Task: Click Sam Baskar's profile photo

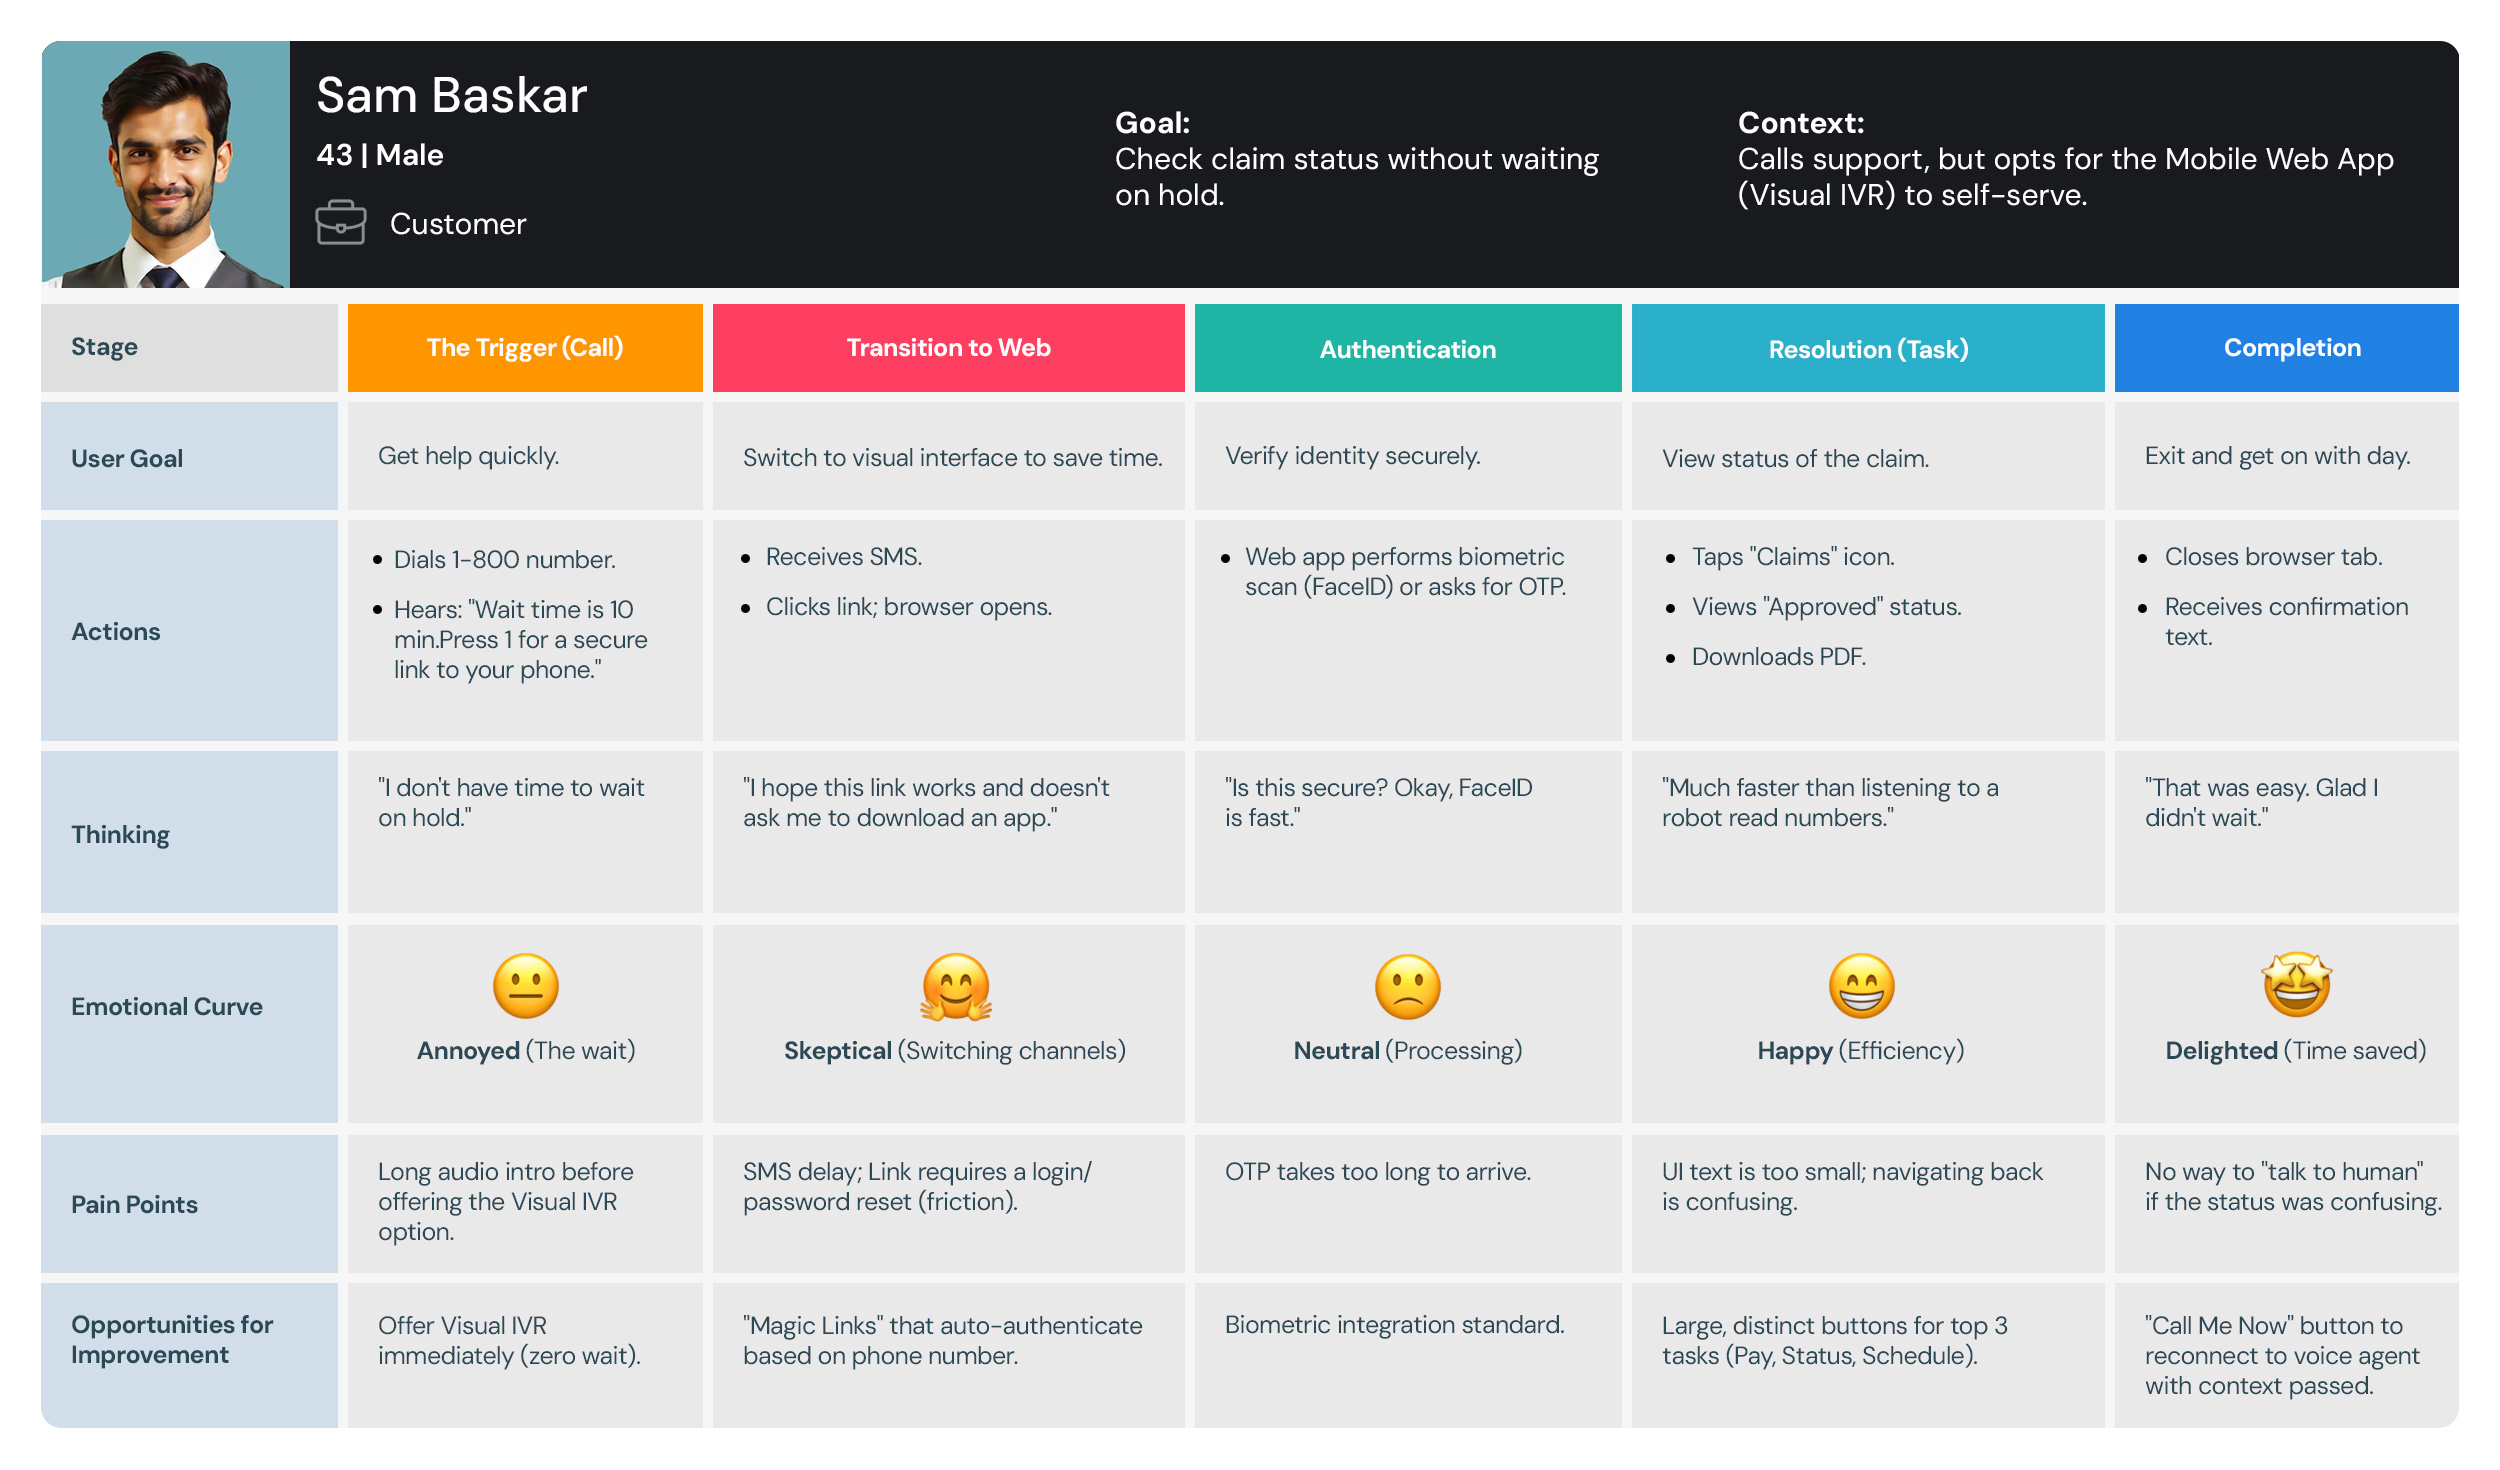Action: click(x=166, y=165)
